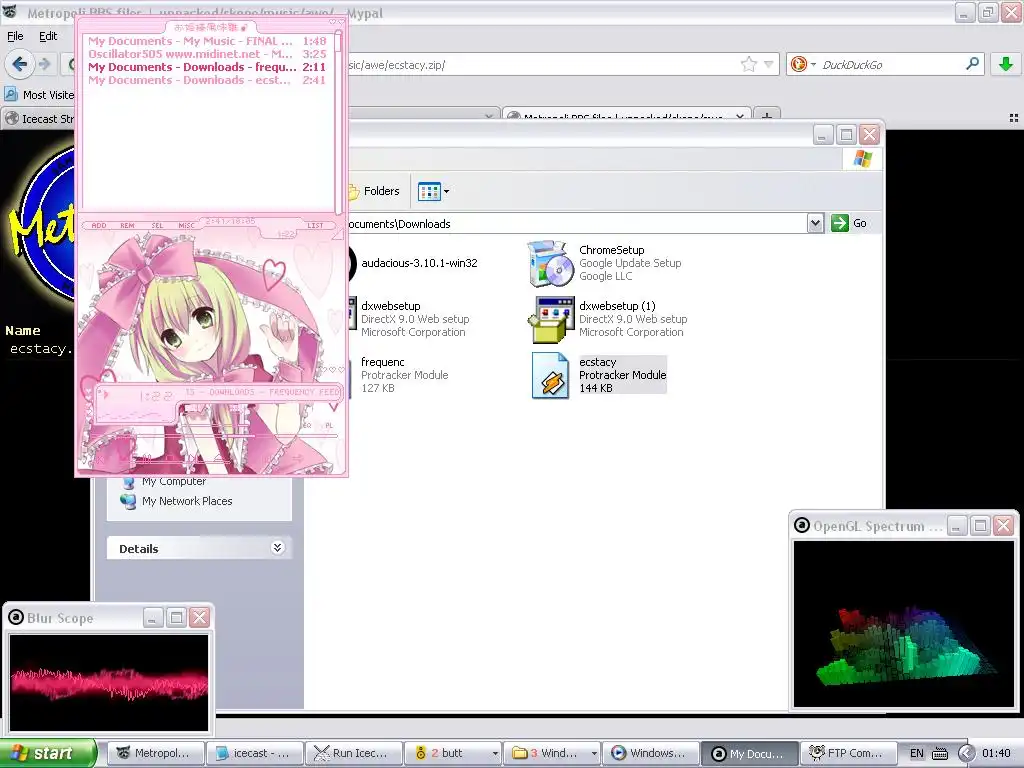This screenshot has width=1024, height=768.
Task: Switch to FTP Com... taskbar item
Action: [848, 753]
